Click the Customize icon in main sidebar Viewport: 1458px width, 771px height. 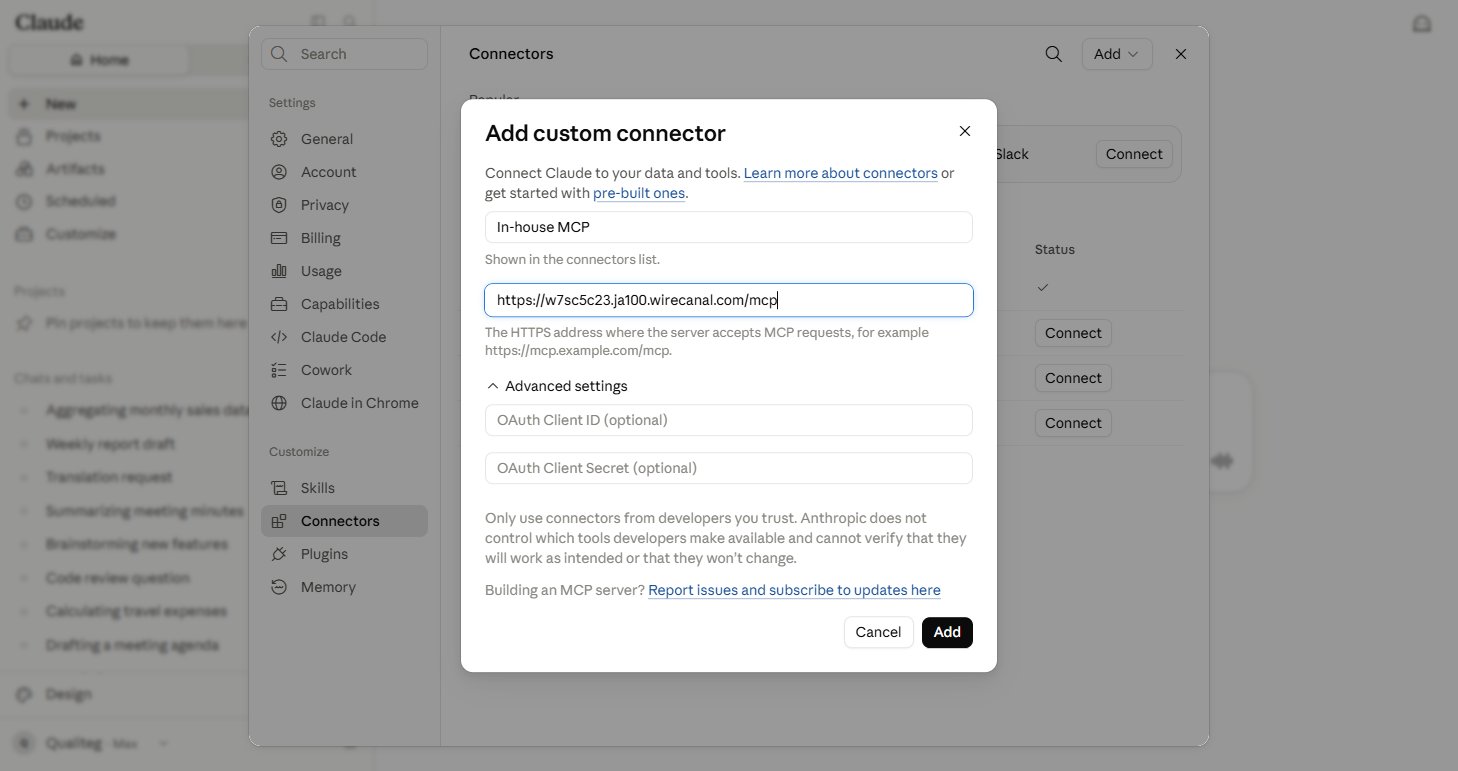pos(24,234)
